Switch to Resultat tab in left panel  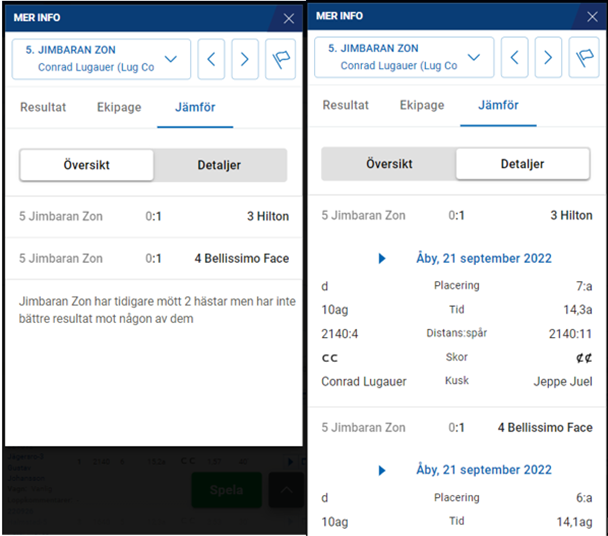43,107
